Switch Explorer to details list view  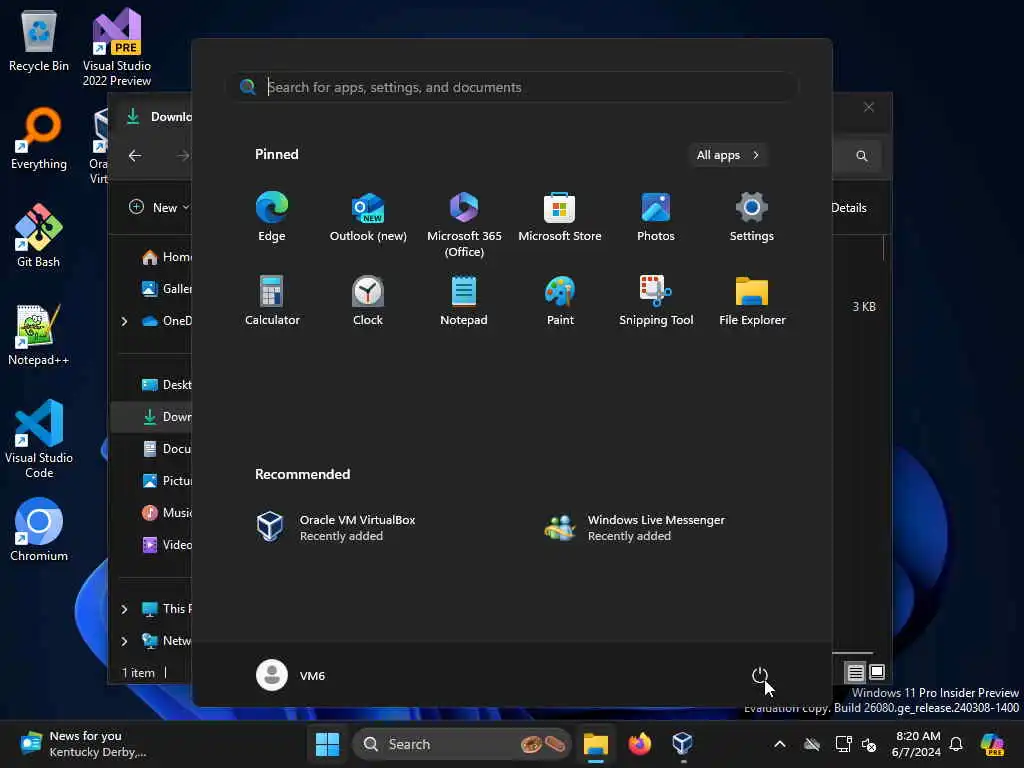(x=855, y=672)
